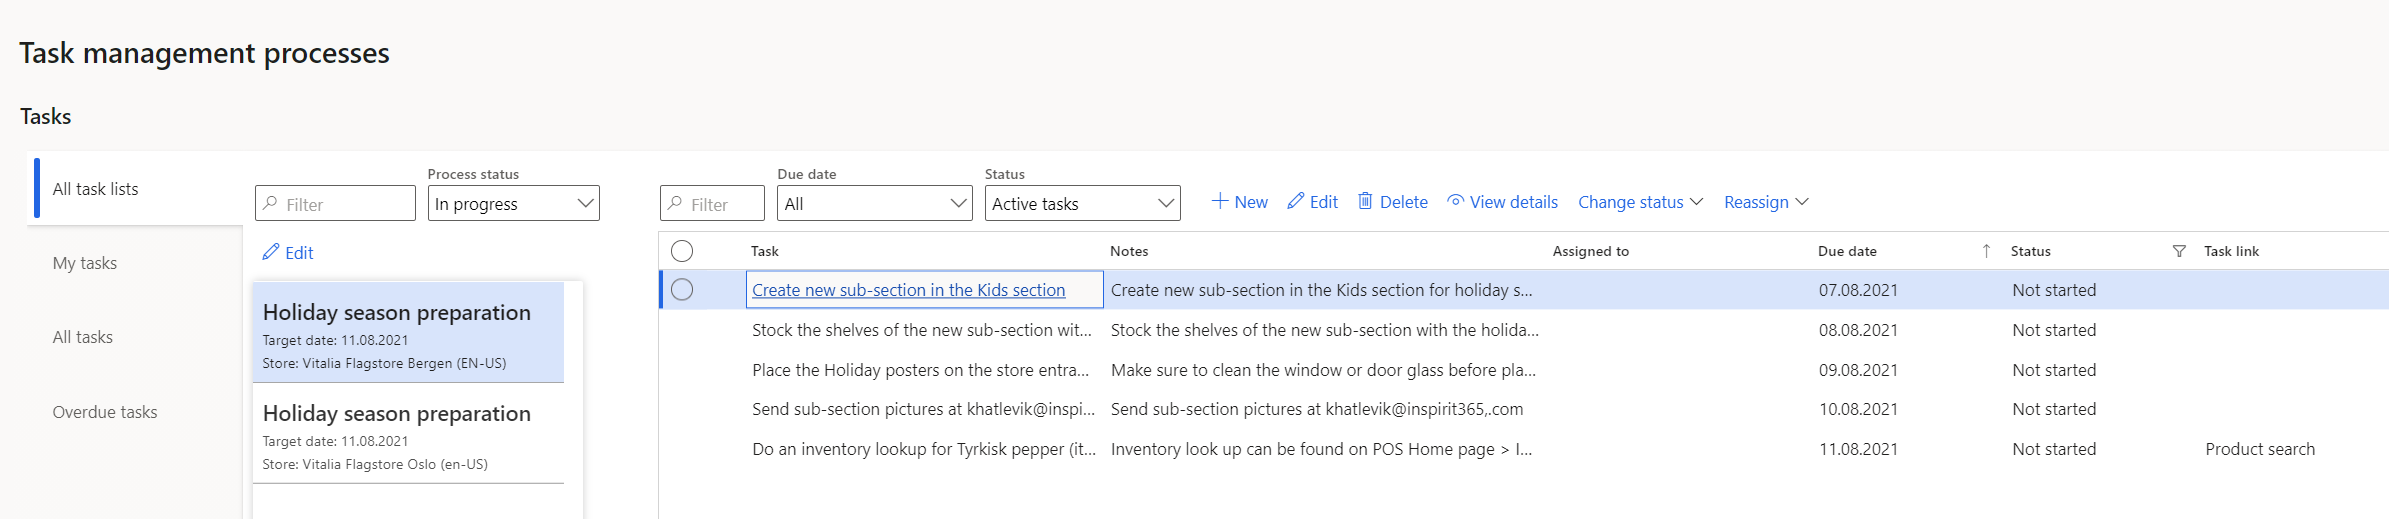The image size is (2389, 519).
Task: Click the Edit pencil above task lists
Action: [271, 252]
